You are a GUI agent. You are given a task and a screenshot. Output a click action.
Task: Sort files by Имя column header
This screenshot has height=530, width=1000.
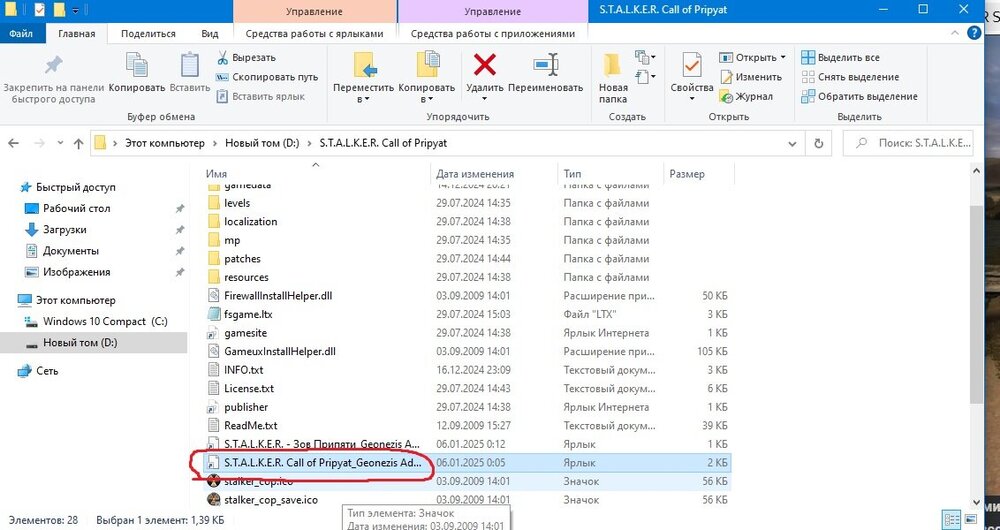point(215,174)
